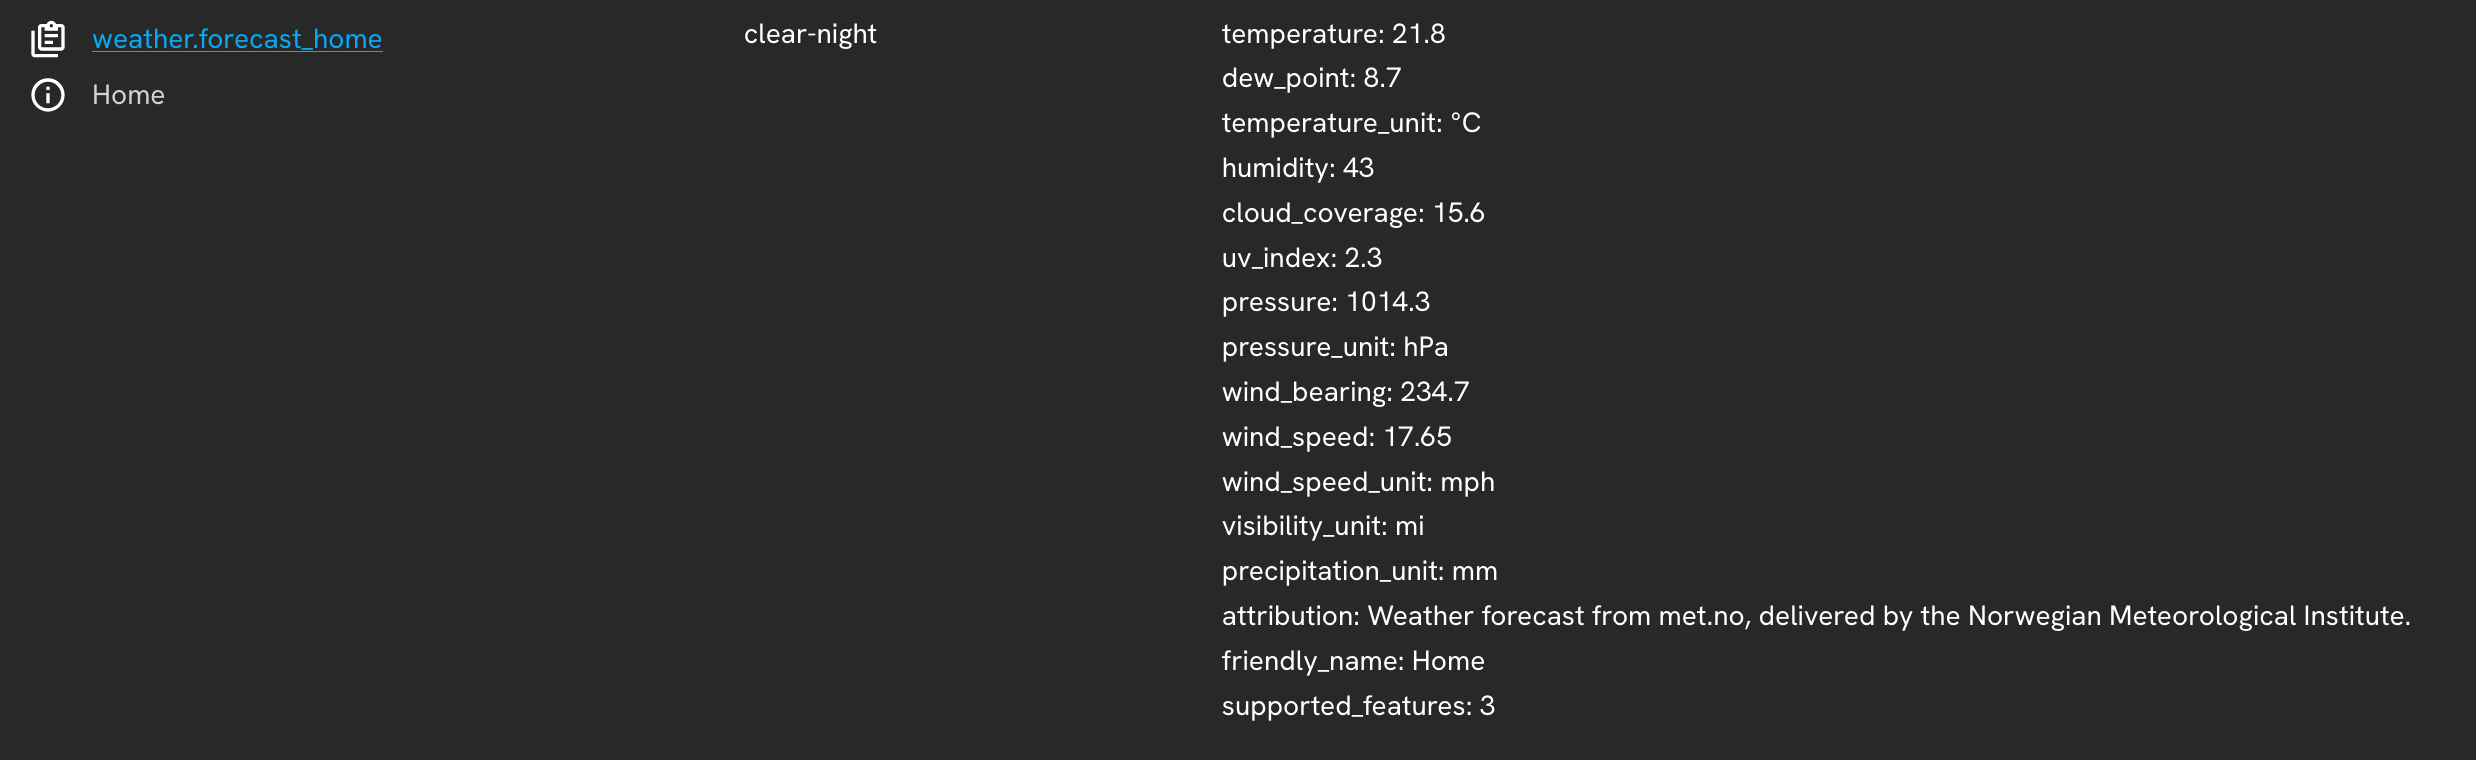
Task: Click the wind_speed: 17.65 attribute
Action: (x=1336, y=437)
